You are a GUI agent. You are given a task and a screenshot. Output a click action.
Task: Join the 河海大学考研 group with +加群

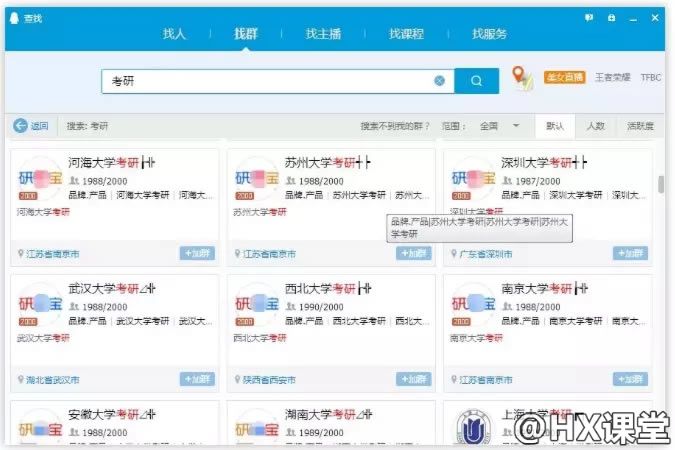click(197, 253)
